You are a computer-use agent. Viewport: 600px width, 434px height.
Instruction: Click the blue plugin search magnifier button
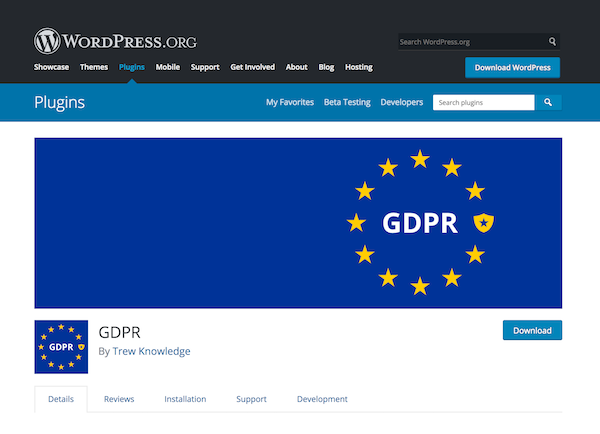[548, 103]
